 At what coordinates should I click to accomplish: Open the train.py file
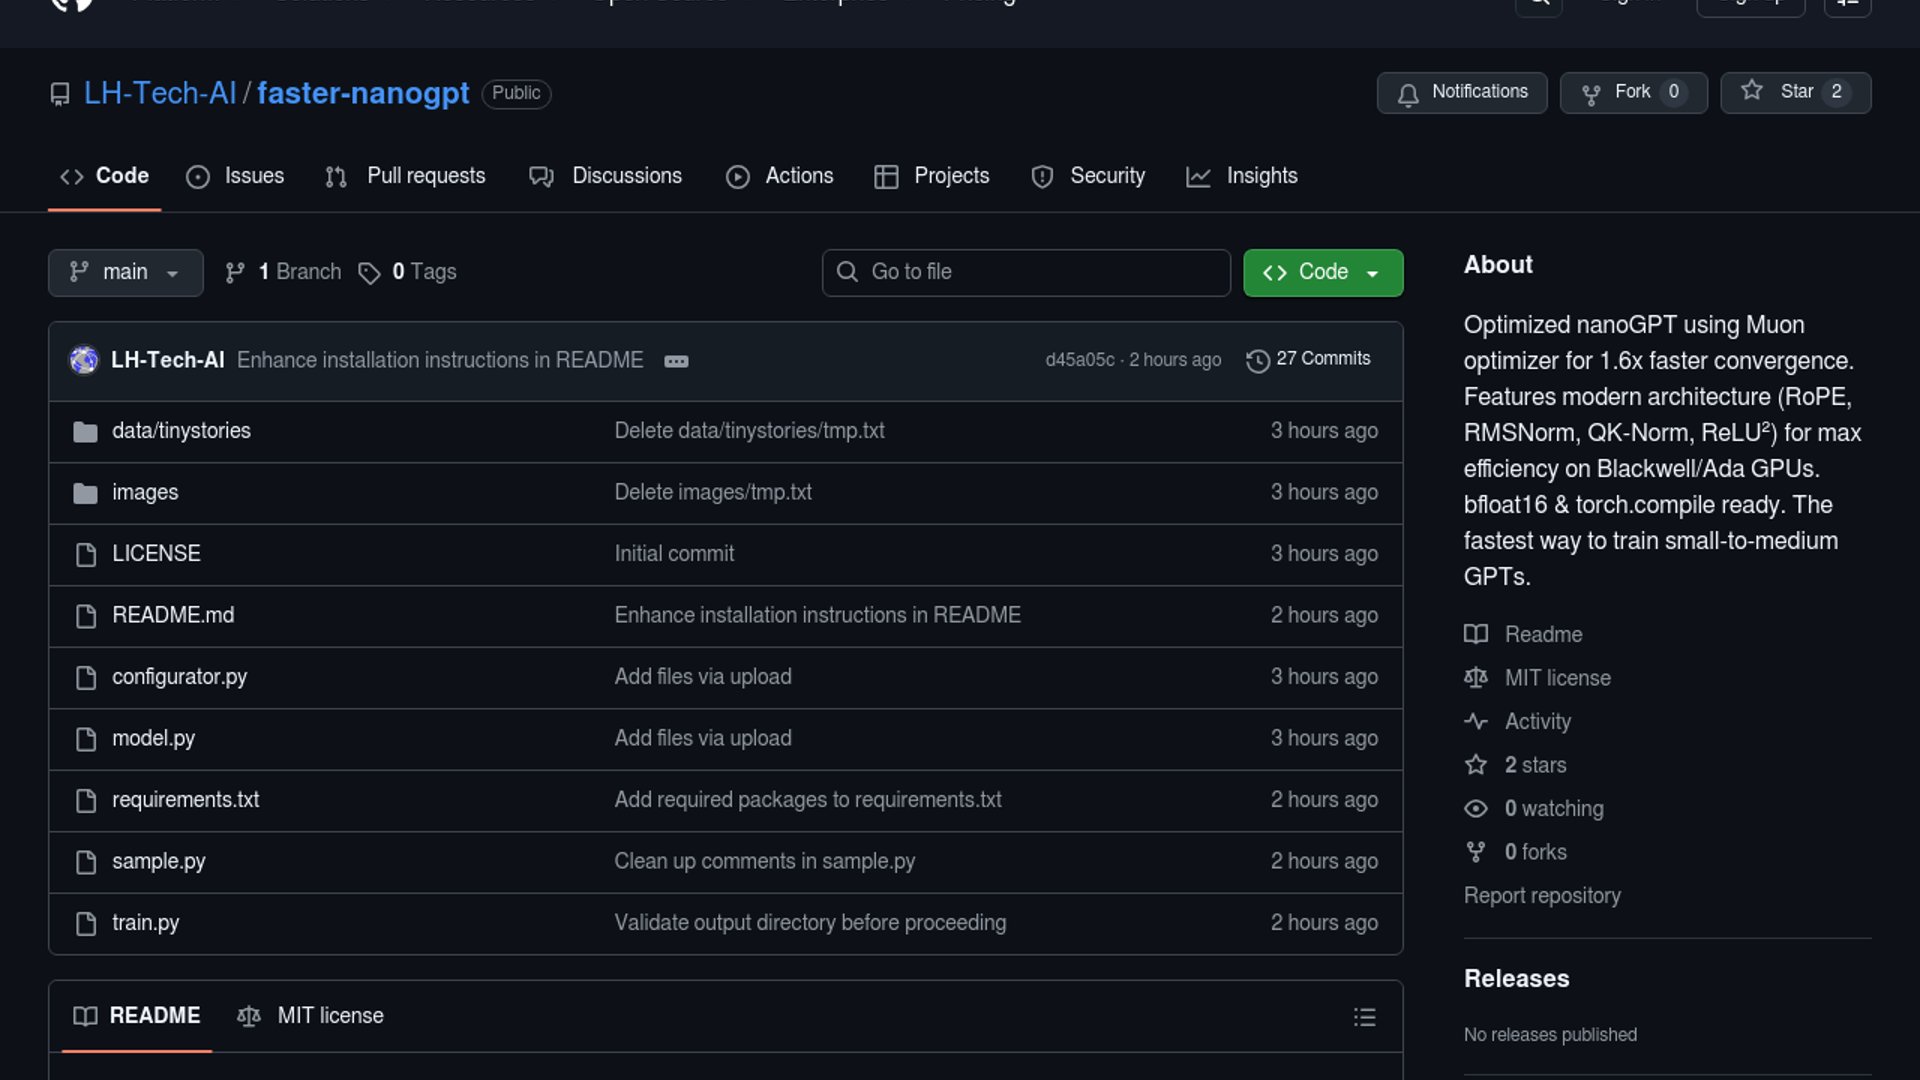point(145,923)
